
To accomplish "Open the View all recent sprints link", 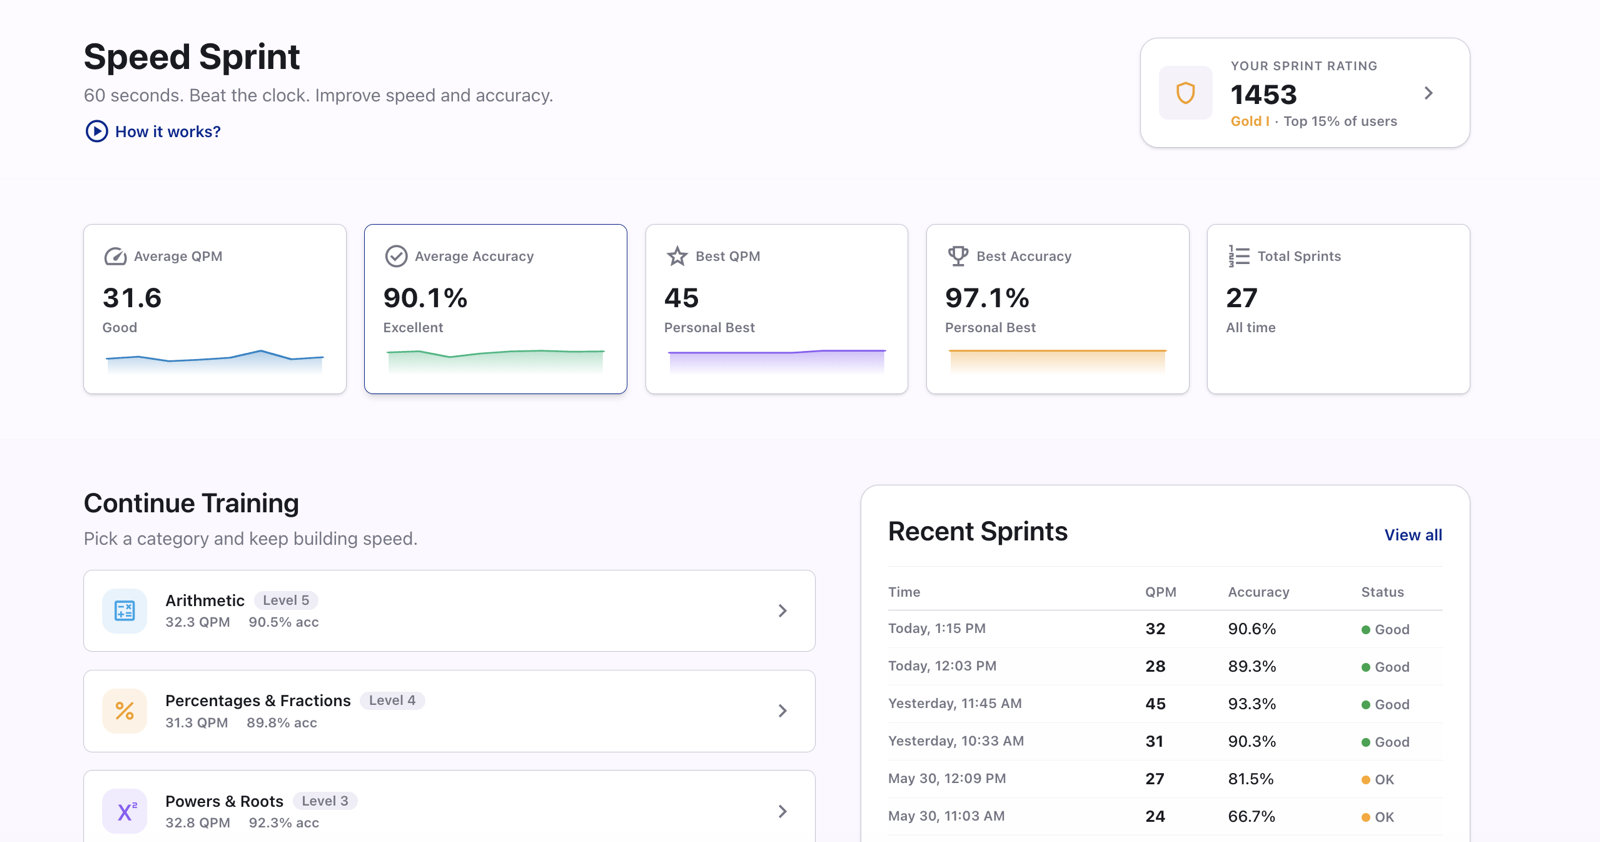I will [x=1413, y=535].
